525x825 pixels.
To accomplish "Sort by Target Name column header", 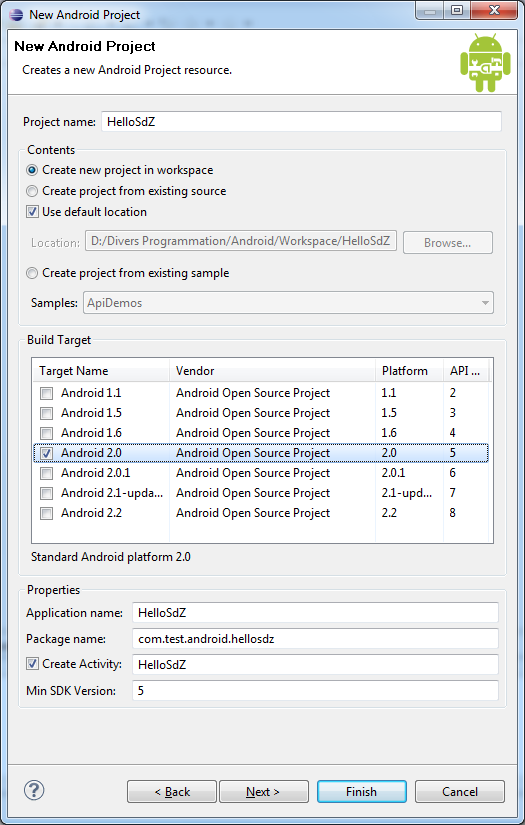I will 101,370.
